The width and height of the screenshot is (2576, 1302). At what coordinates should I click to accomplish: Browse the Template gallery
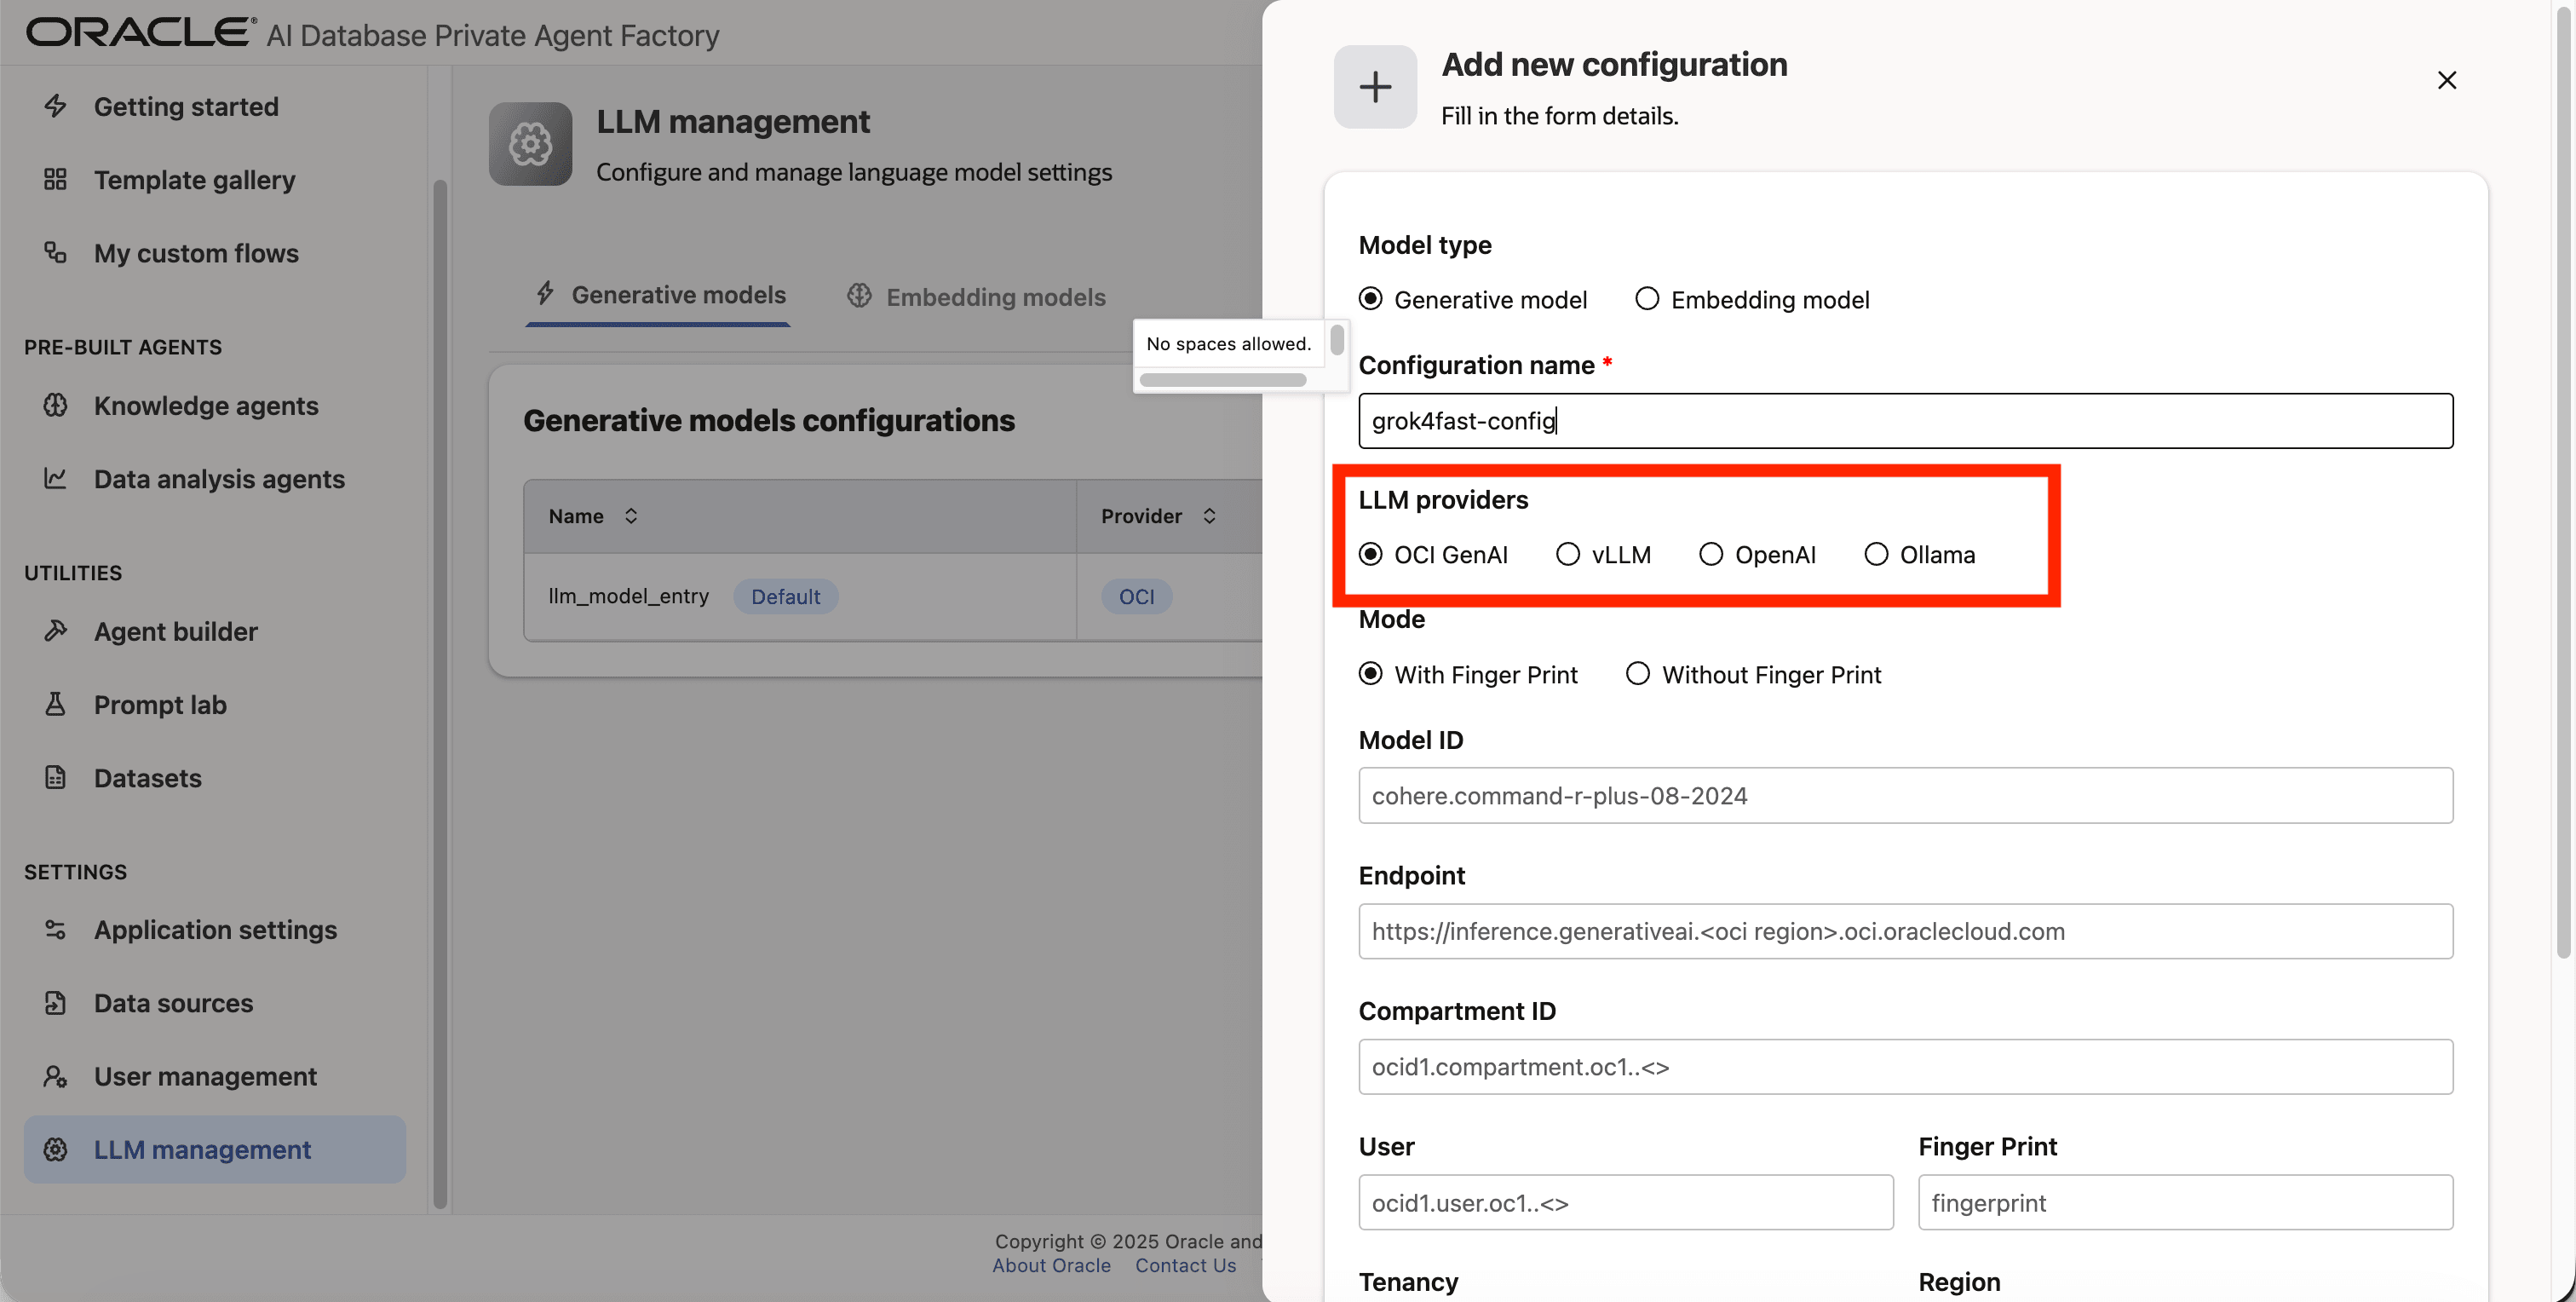pyautogui.click(x=194, y=180)
